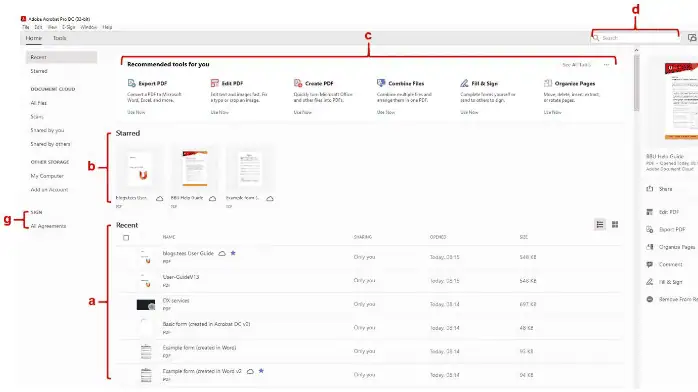Click the cloud icon beside Example form Word v2 row
Image resolution: width=698 pixels, height=392 pixels.
click(x=250, y=372)
